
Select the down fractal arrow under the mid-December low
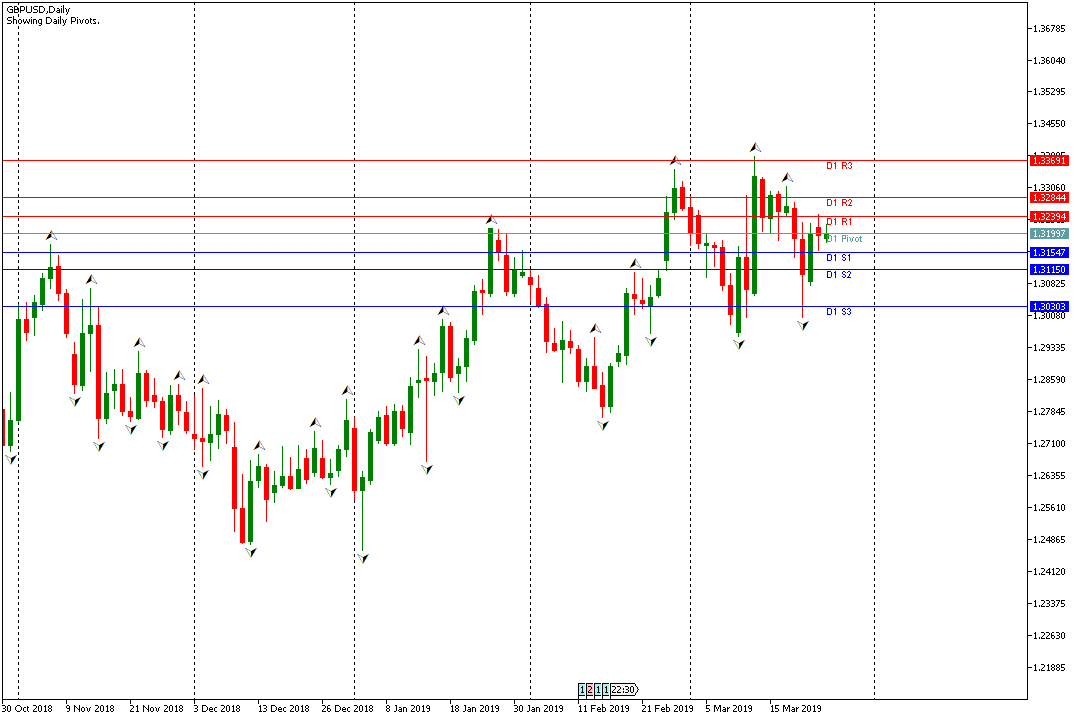pyautogui.click(x=250, y=551)
